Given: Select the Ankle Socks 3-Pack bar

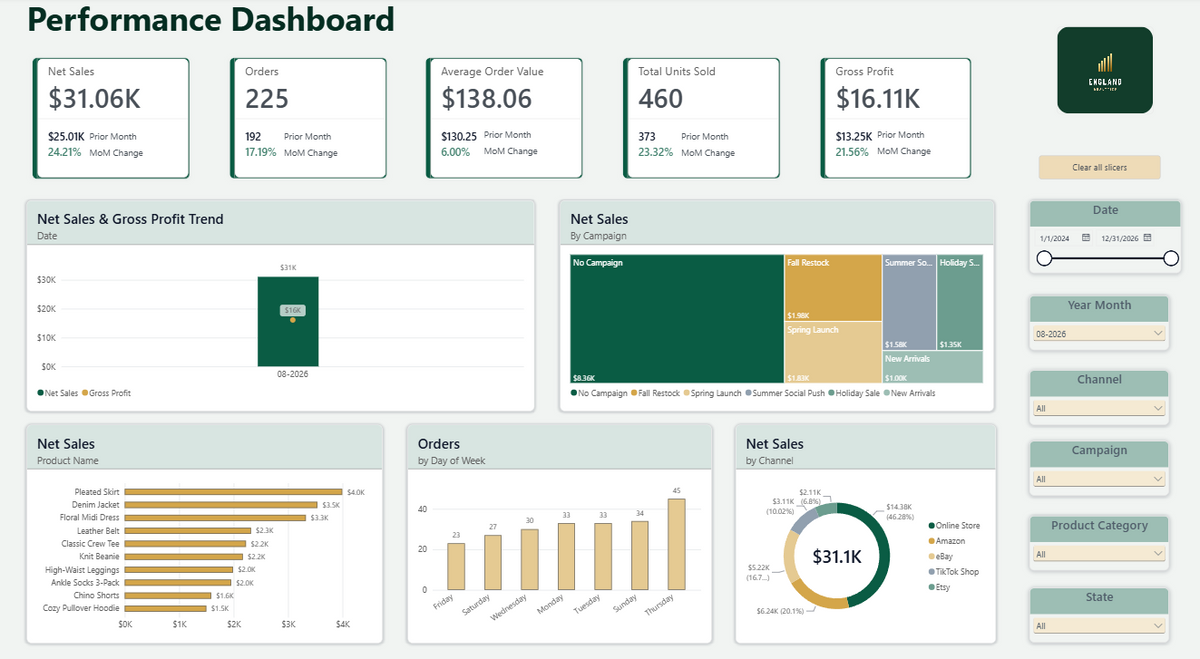Looking at the screenshot, I should [178, 582].
